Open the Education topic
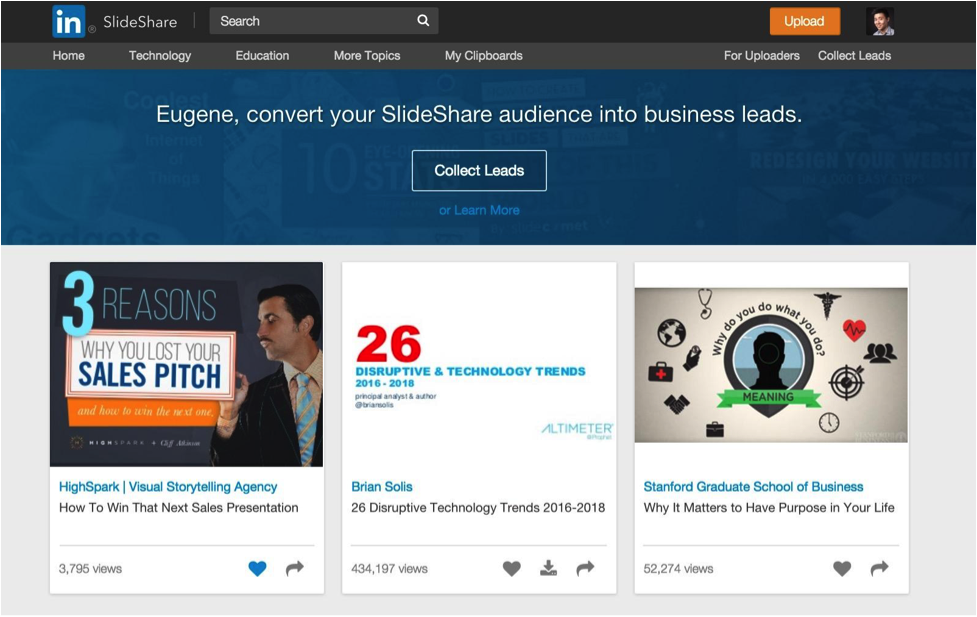977x617 pixels. (x=262, y=55)
